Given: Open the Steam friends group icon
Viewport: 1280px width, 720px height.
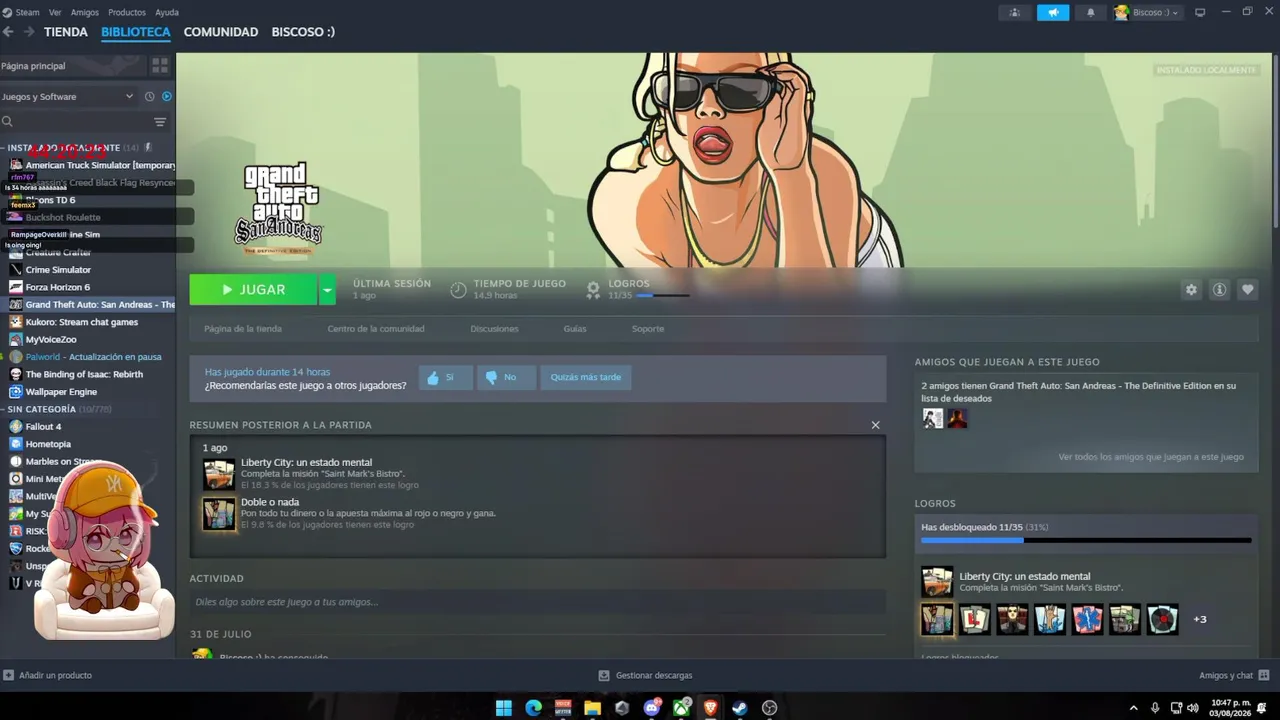Looking at the screenshot, I should [1014, 12].
